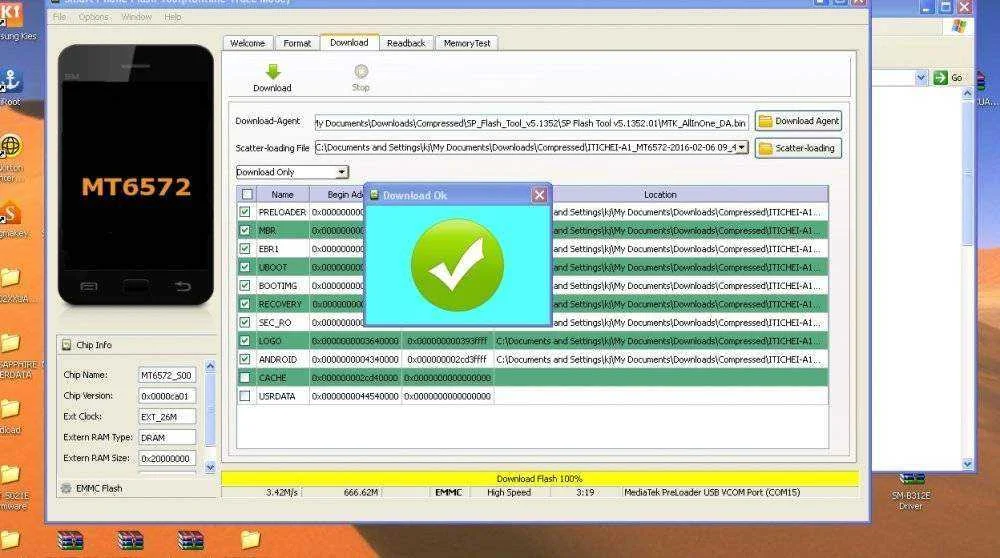This screenshot has width=1000, height=558.
Task: Click the USRDATA begin address cell
Action: click(355, 396)
